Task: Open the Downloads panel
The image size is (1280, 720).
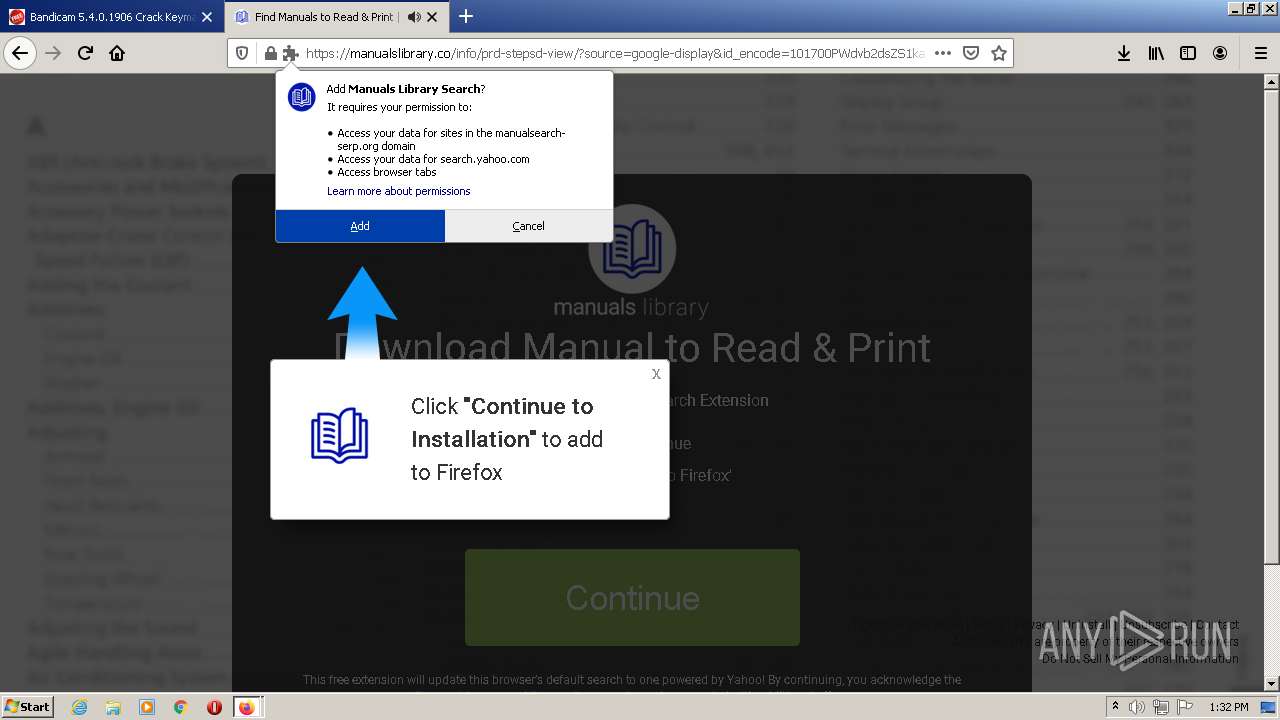Action: (1124, 53)
